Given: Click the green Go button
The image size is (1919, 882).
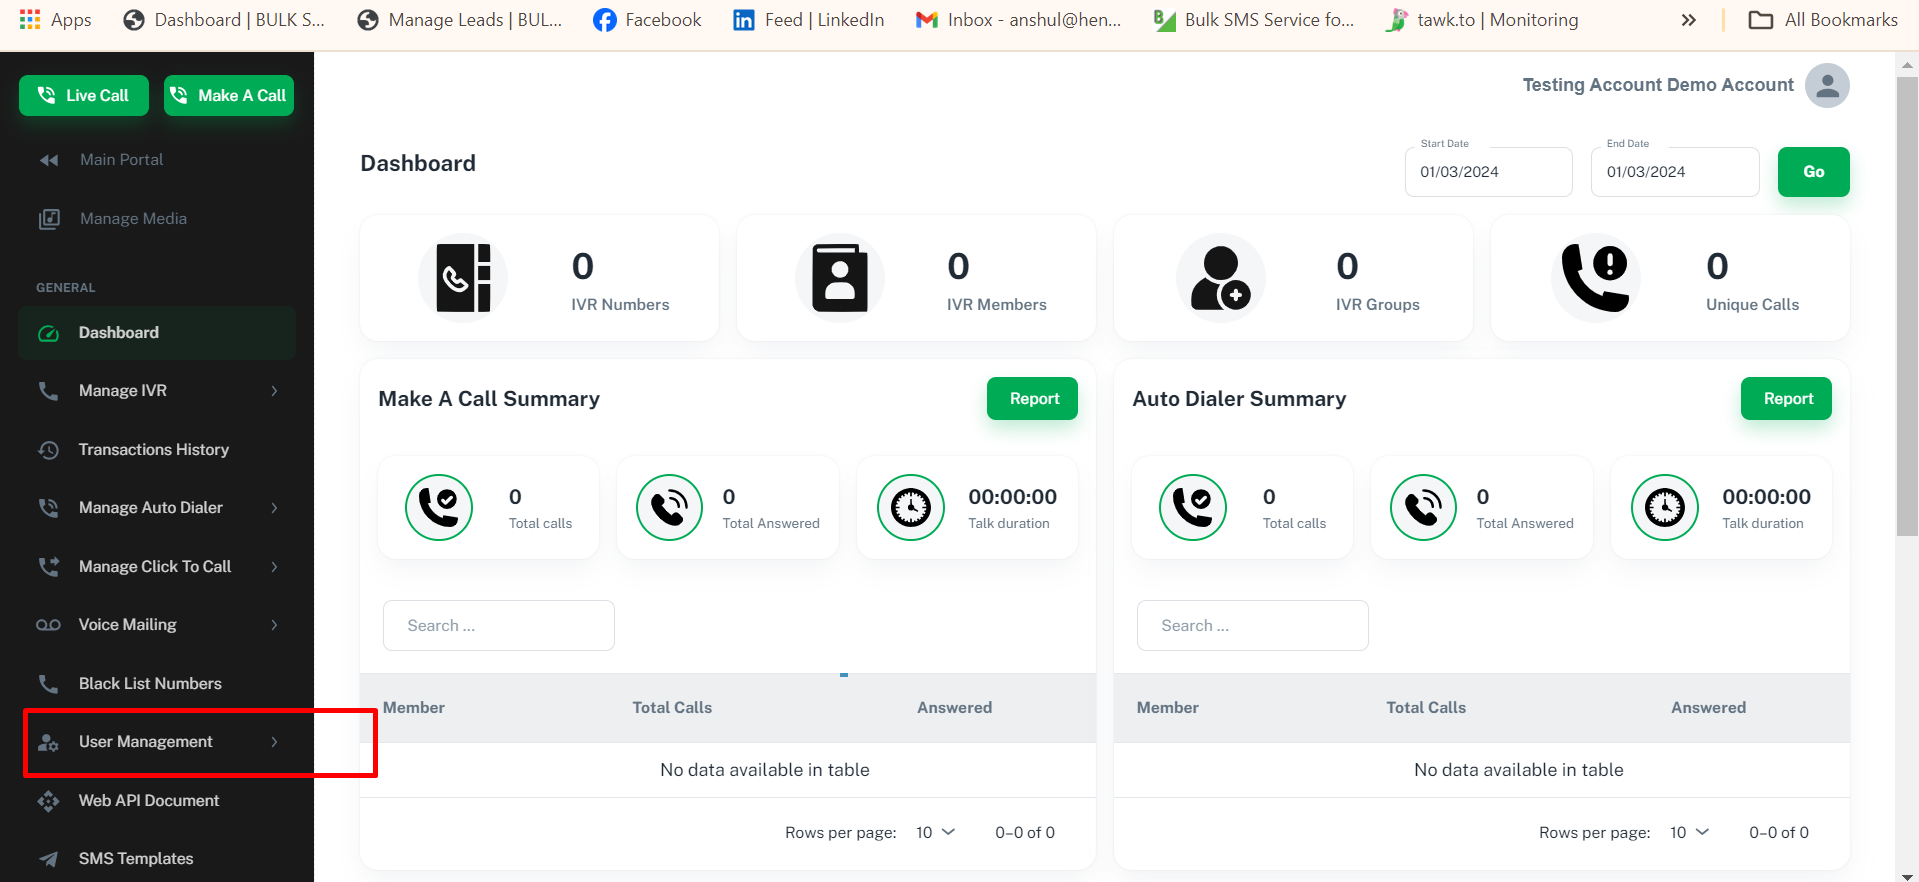Looking at the screenshot, I should pos(1814,172).
